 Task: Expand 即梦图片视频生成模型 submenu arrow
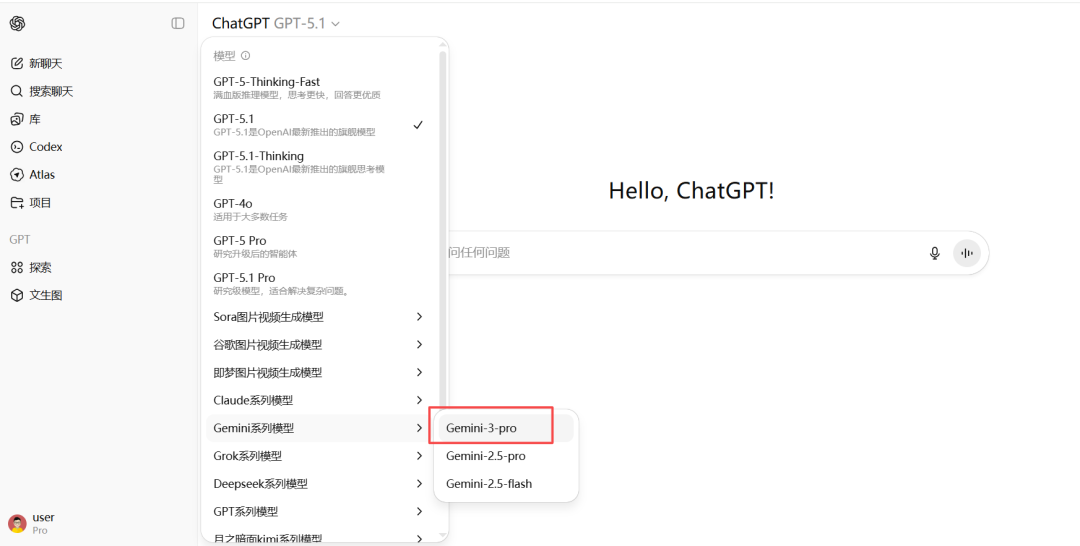(x=419, y=372)
